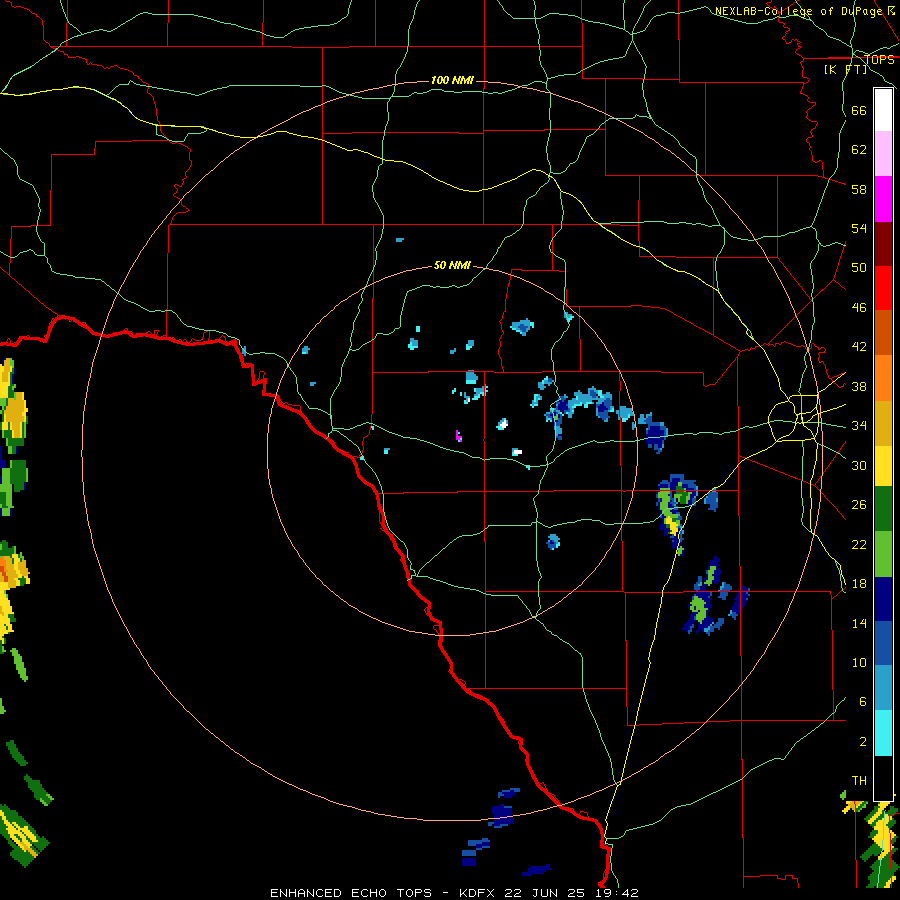Click the 22 legend value
900x900 pixels.
coord(859,544)
